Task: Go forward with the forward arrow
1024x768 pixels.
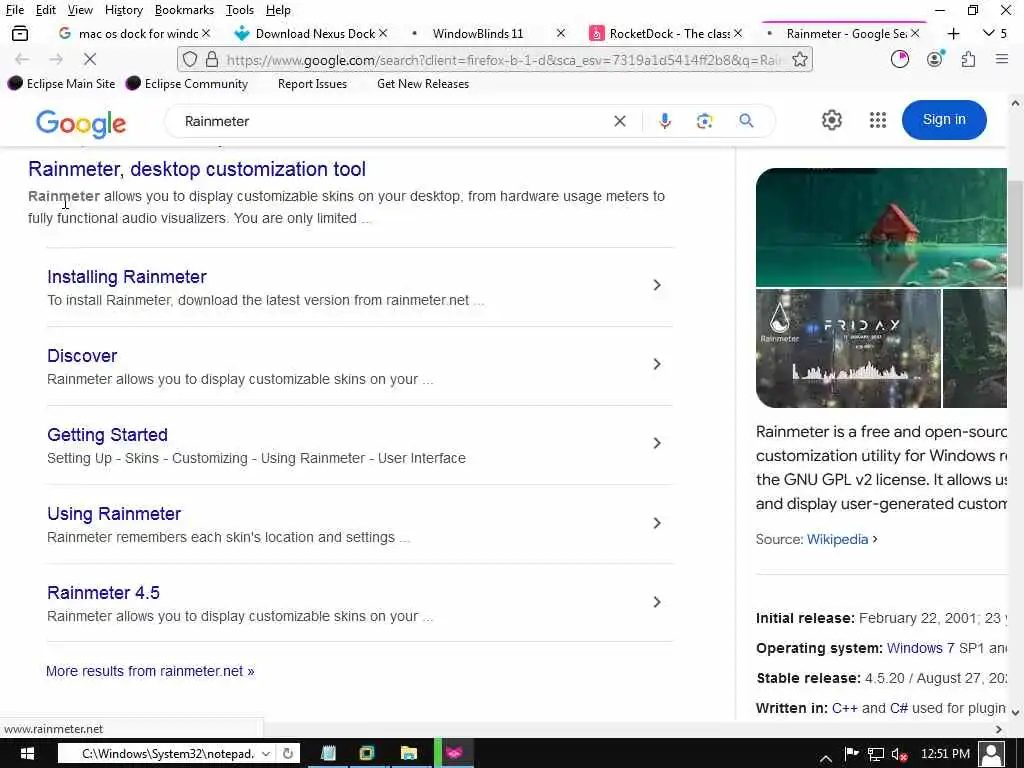Action: pyautogui.click(x=56, y=59)
